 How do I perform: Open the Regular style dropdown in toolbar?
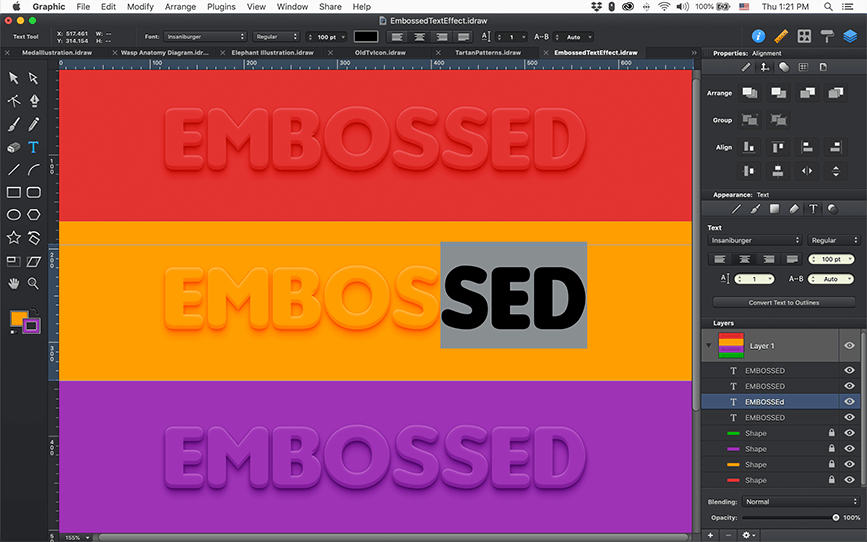click(276, 37)
